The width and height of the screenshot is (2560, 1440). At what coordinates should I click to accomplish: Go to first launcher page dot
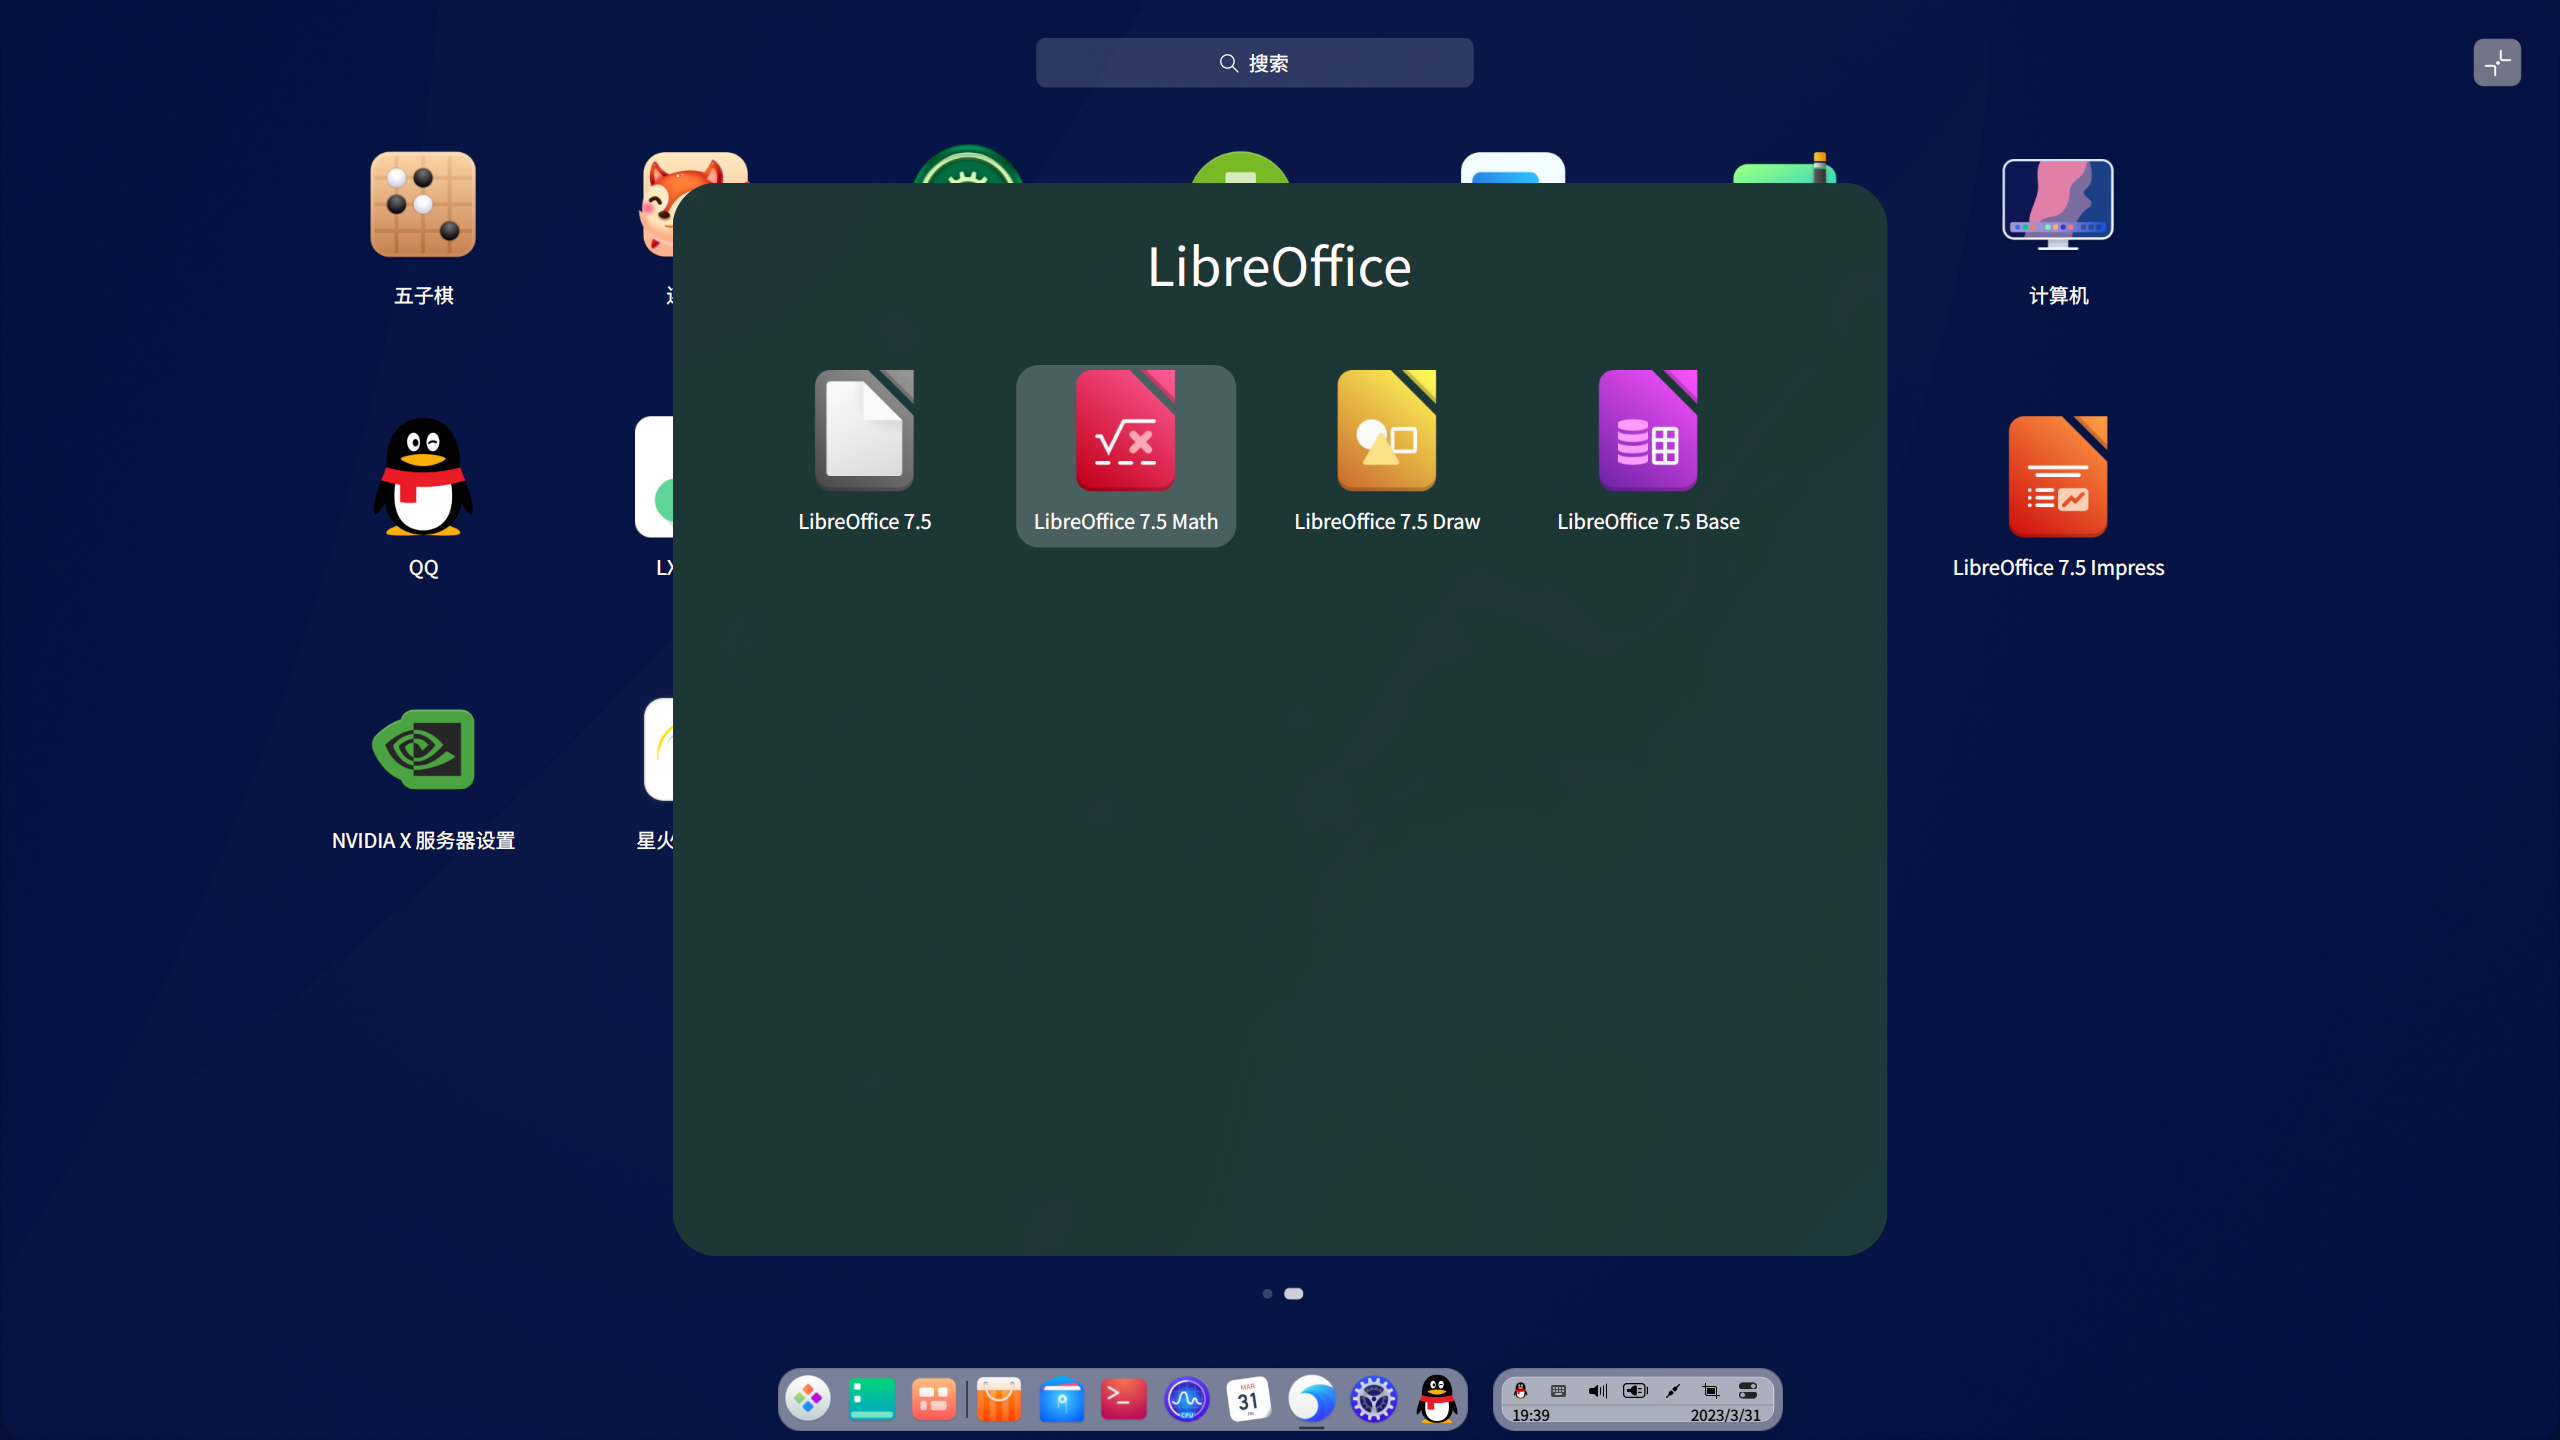pos(1267,1294)
